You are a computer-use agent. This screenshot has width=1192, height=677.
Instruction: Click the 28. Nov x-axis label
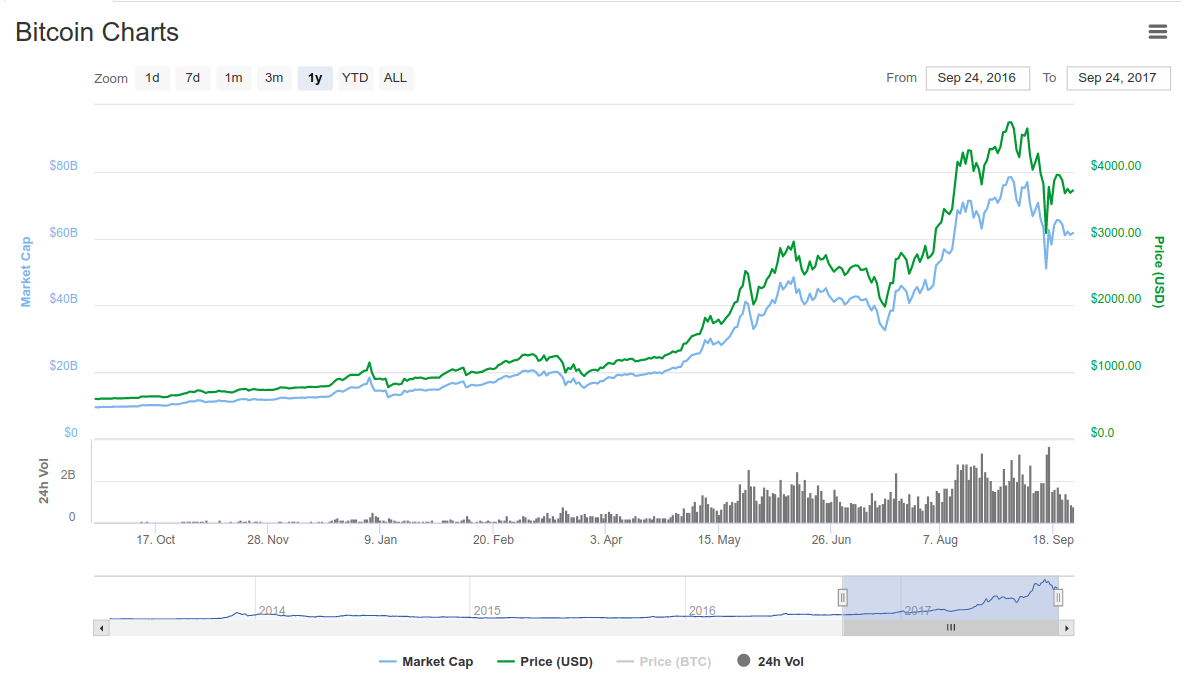point(268,539)
